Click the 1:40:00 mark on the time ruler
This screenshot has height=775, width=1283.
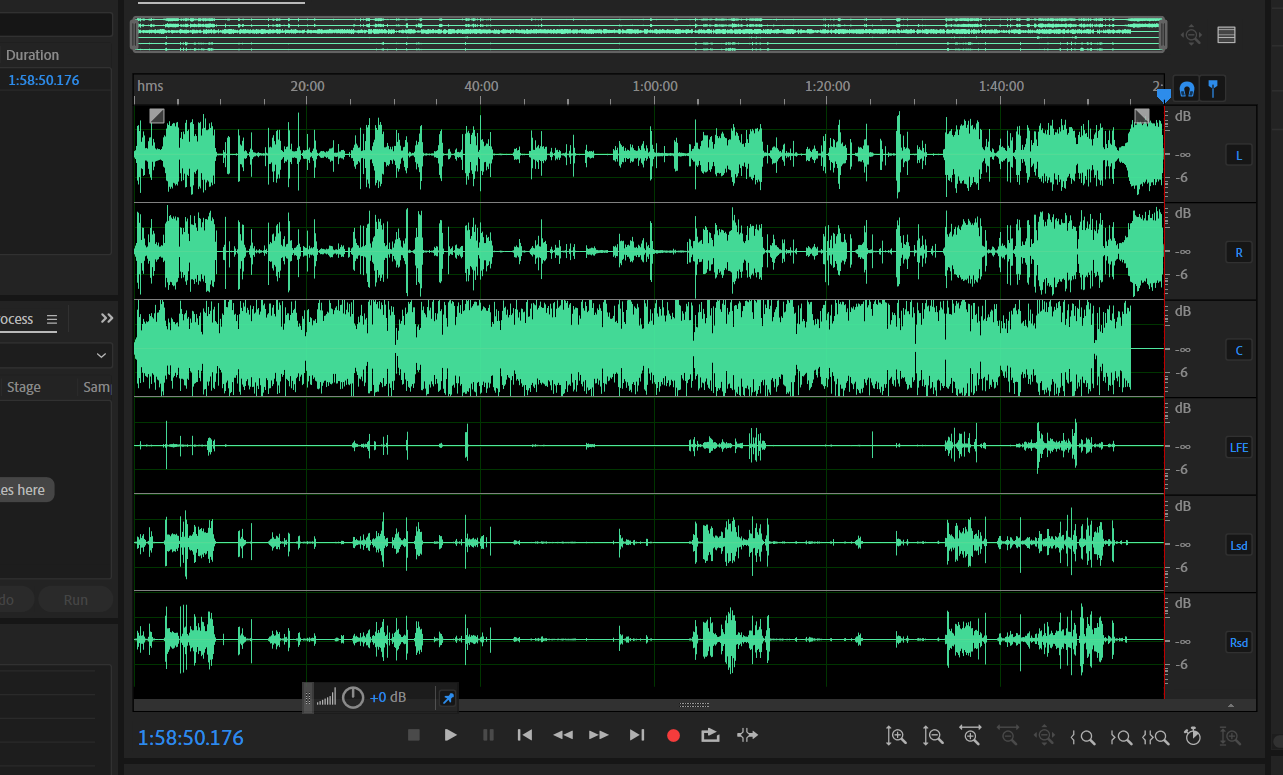(x=1001, y=86)
